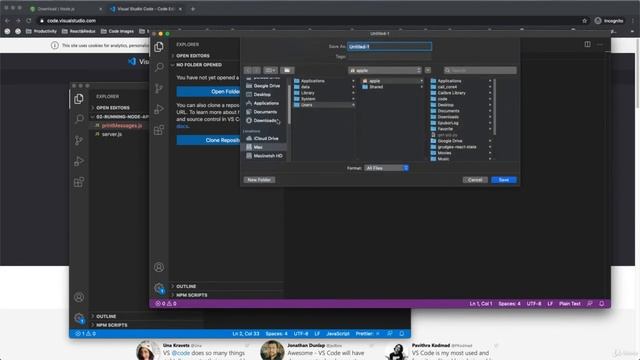640x360 pixels.
Task: Click Save button in dialog
Action: coord(504,180)
